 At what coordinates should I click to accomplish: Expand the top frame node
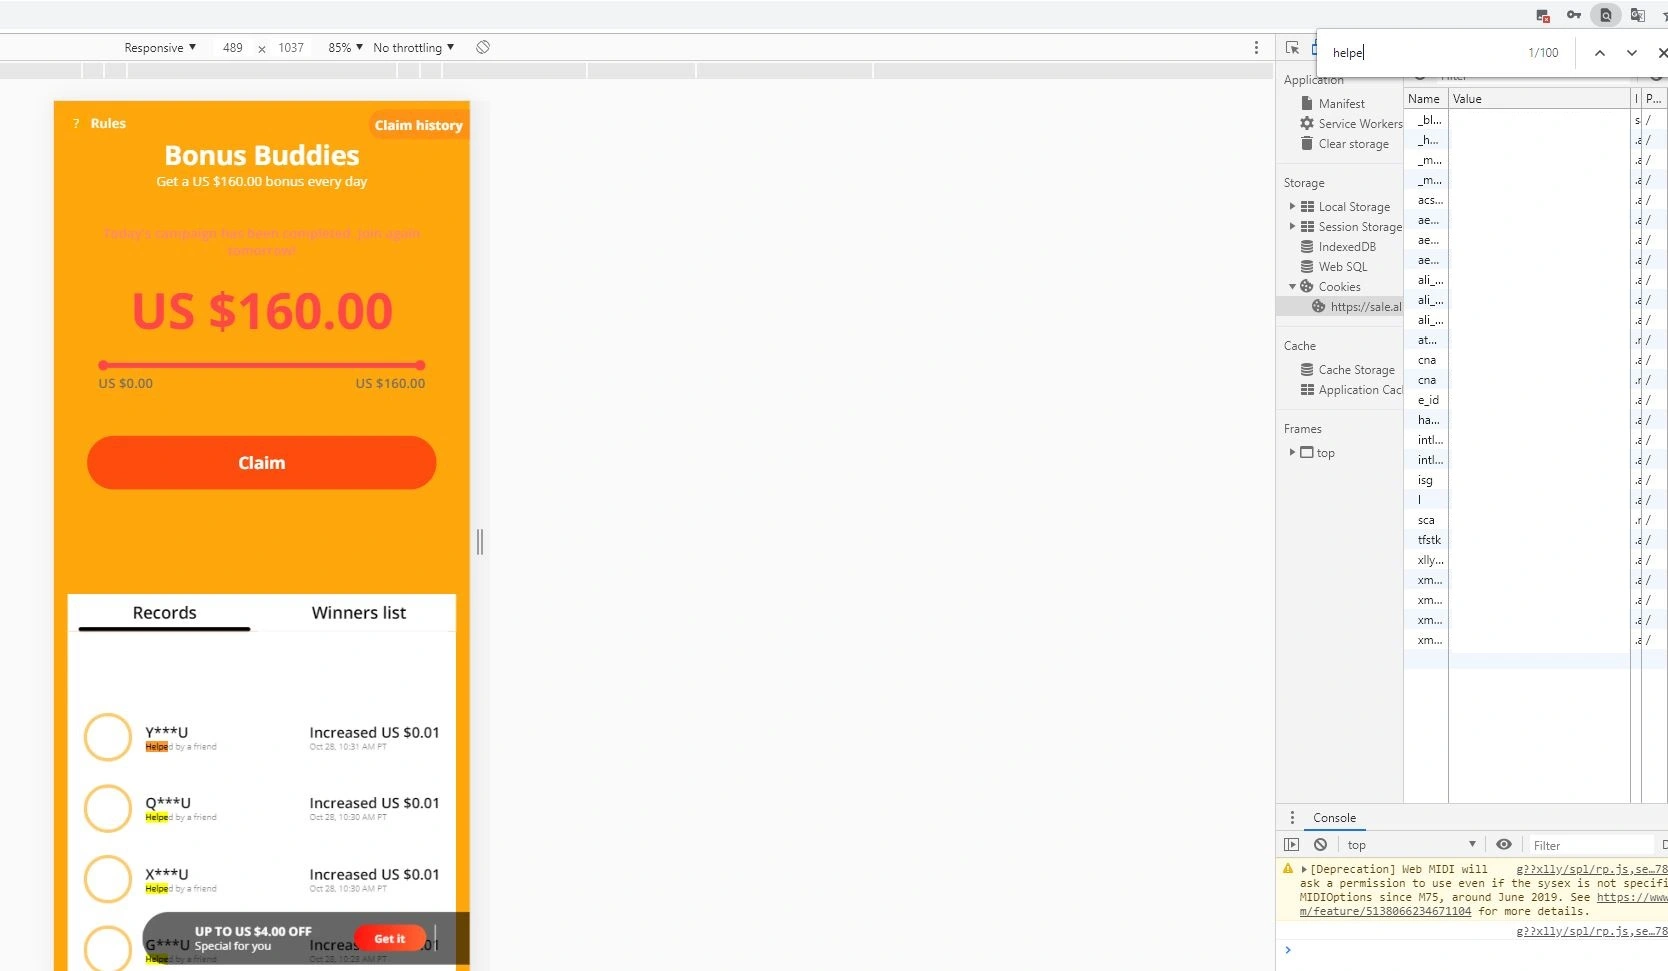(1292, 452)
